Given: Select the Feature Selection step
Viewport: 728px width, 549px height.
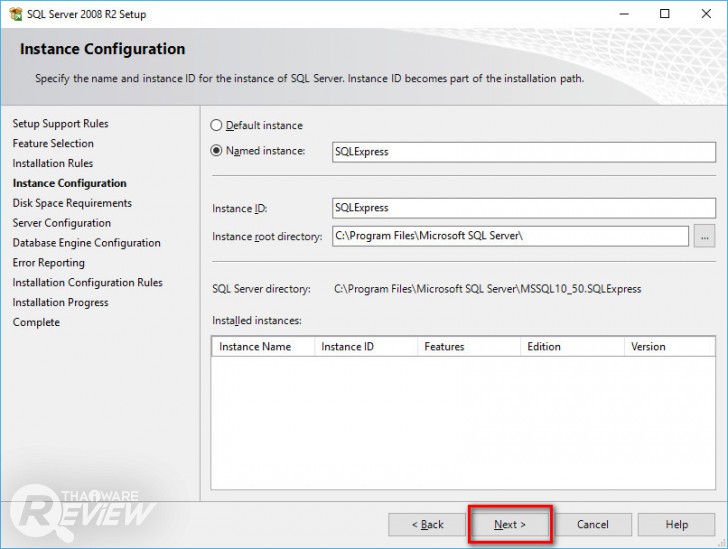Looking at the screenshot, I should pos(53,144).
